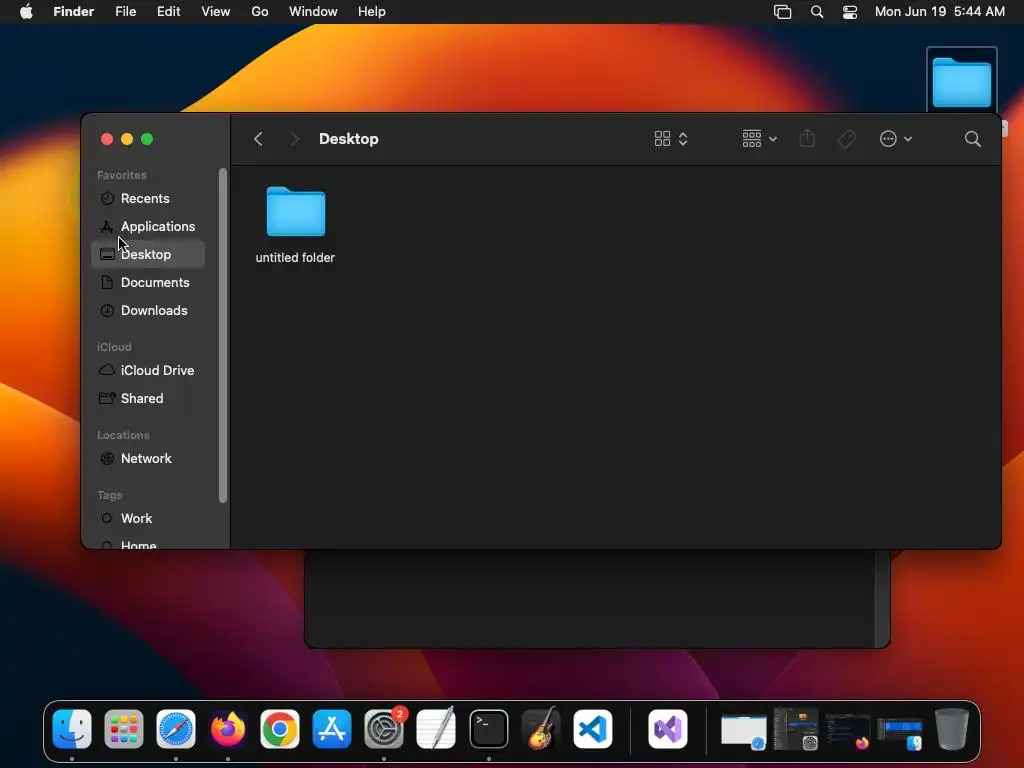Collapse the Tags sidebar section
Image resolution: width=1024 pixels, height=768 pixels.
click(x=110, y=495)
